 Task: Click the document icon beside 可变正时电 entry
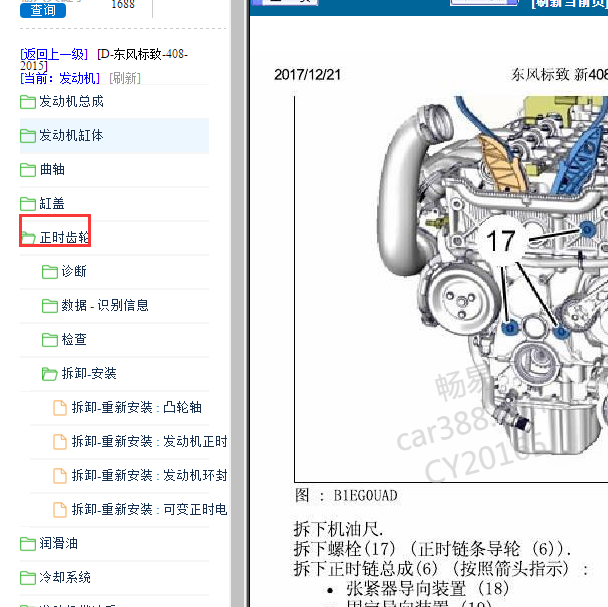click(x=60, y=510)
